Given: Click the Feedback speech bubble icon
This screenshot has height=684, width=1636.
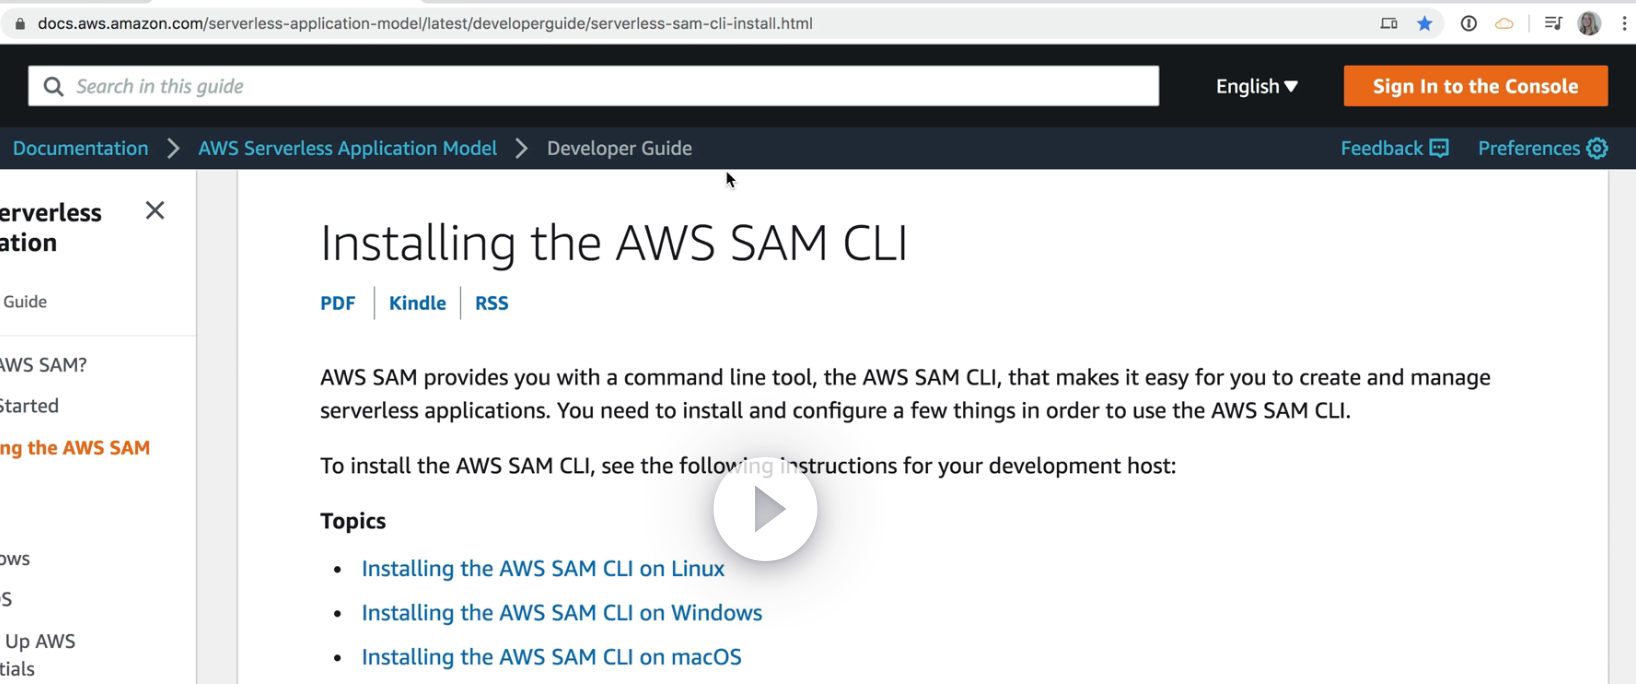Looking at the screenshot, I should click(1439, 148).
